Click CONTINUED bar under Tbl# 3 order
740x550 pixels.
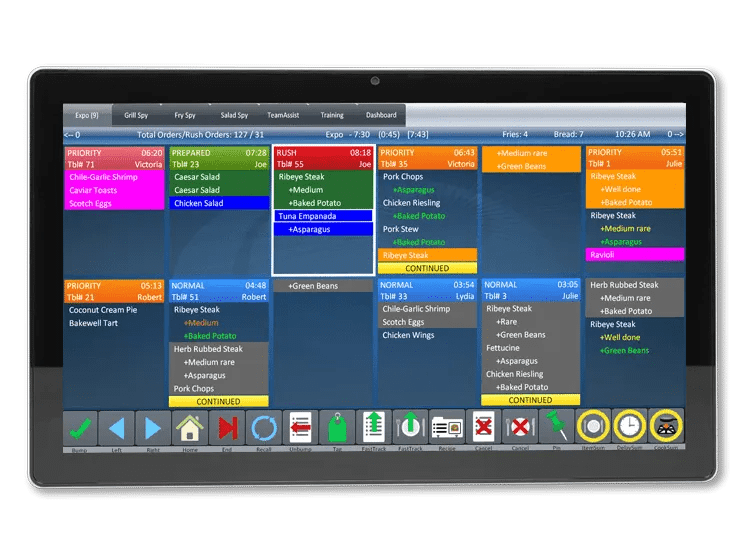pyautogui.click(x=530, y=400)
